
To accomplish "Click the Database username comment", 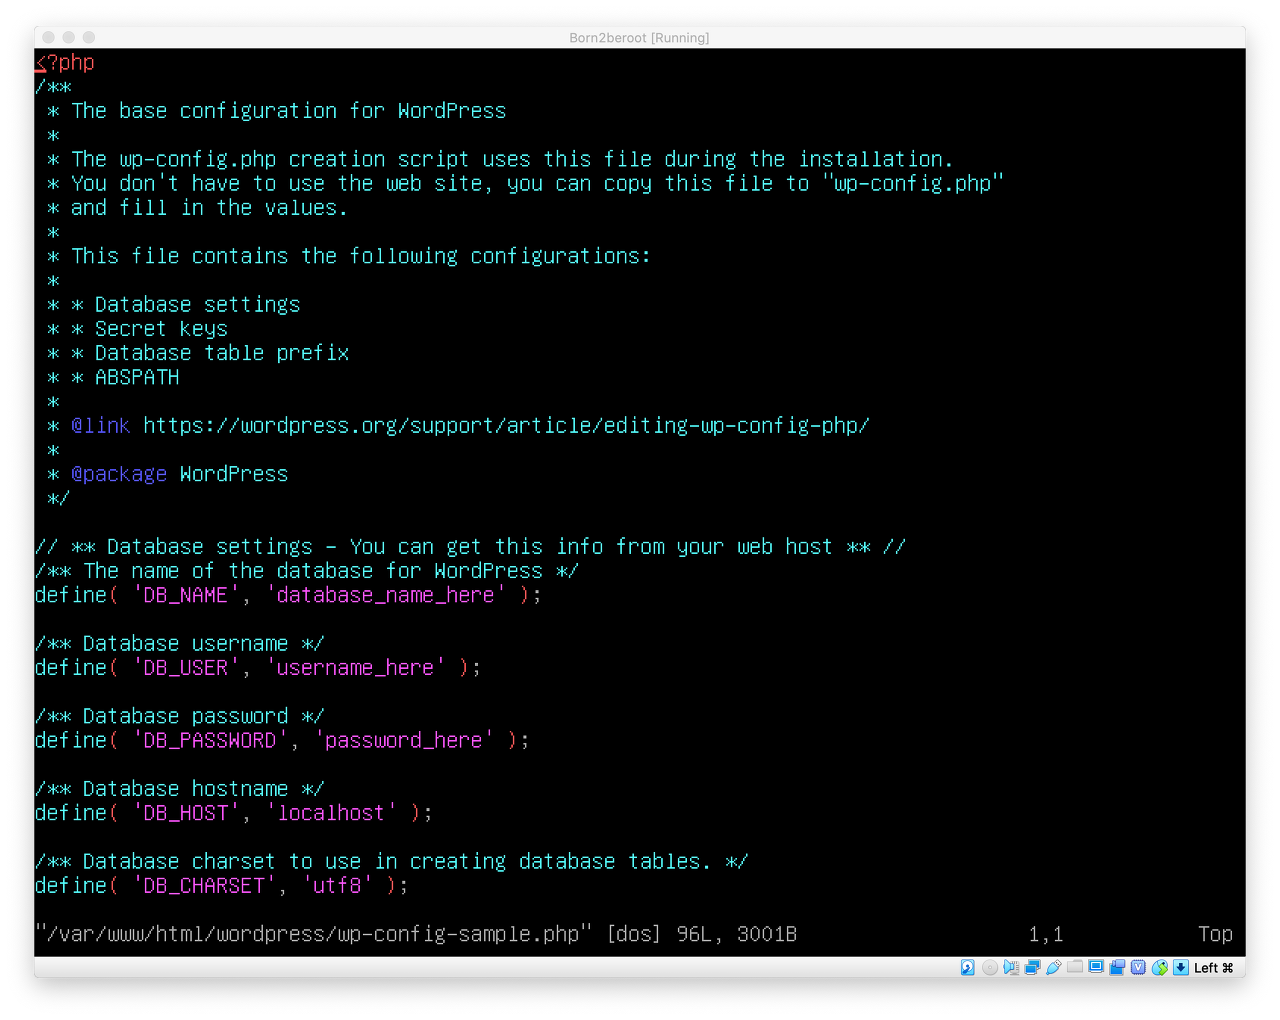I will (x=180, y=644).
